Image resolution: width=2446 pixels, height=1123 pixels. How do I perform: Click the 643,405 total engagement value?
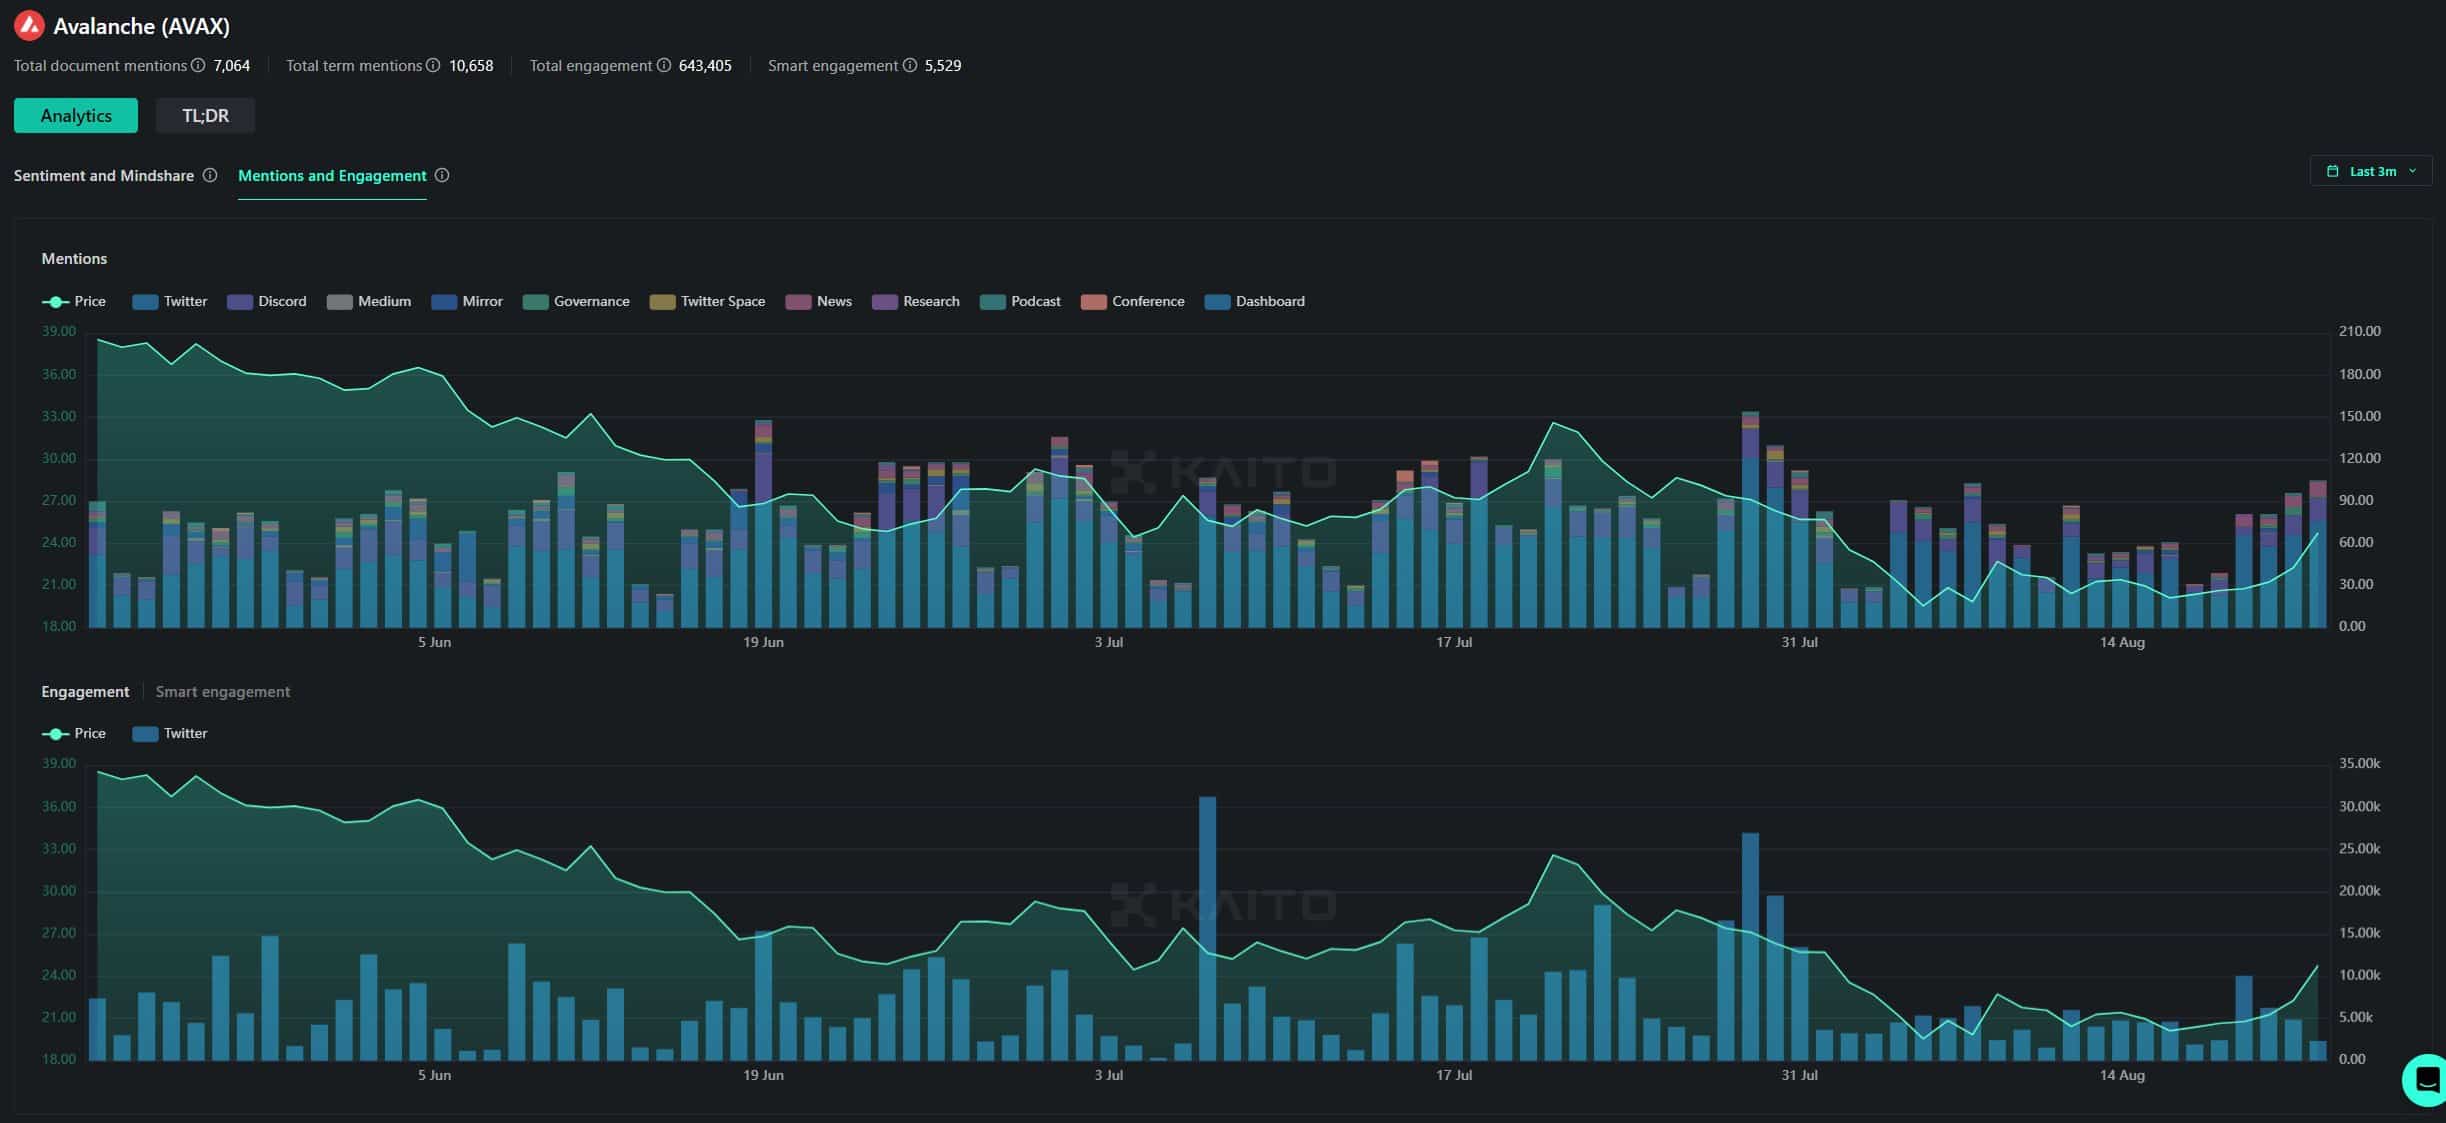click(x=705, y=65)
